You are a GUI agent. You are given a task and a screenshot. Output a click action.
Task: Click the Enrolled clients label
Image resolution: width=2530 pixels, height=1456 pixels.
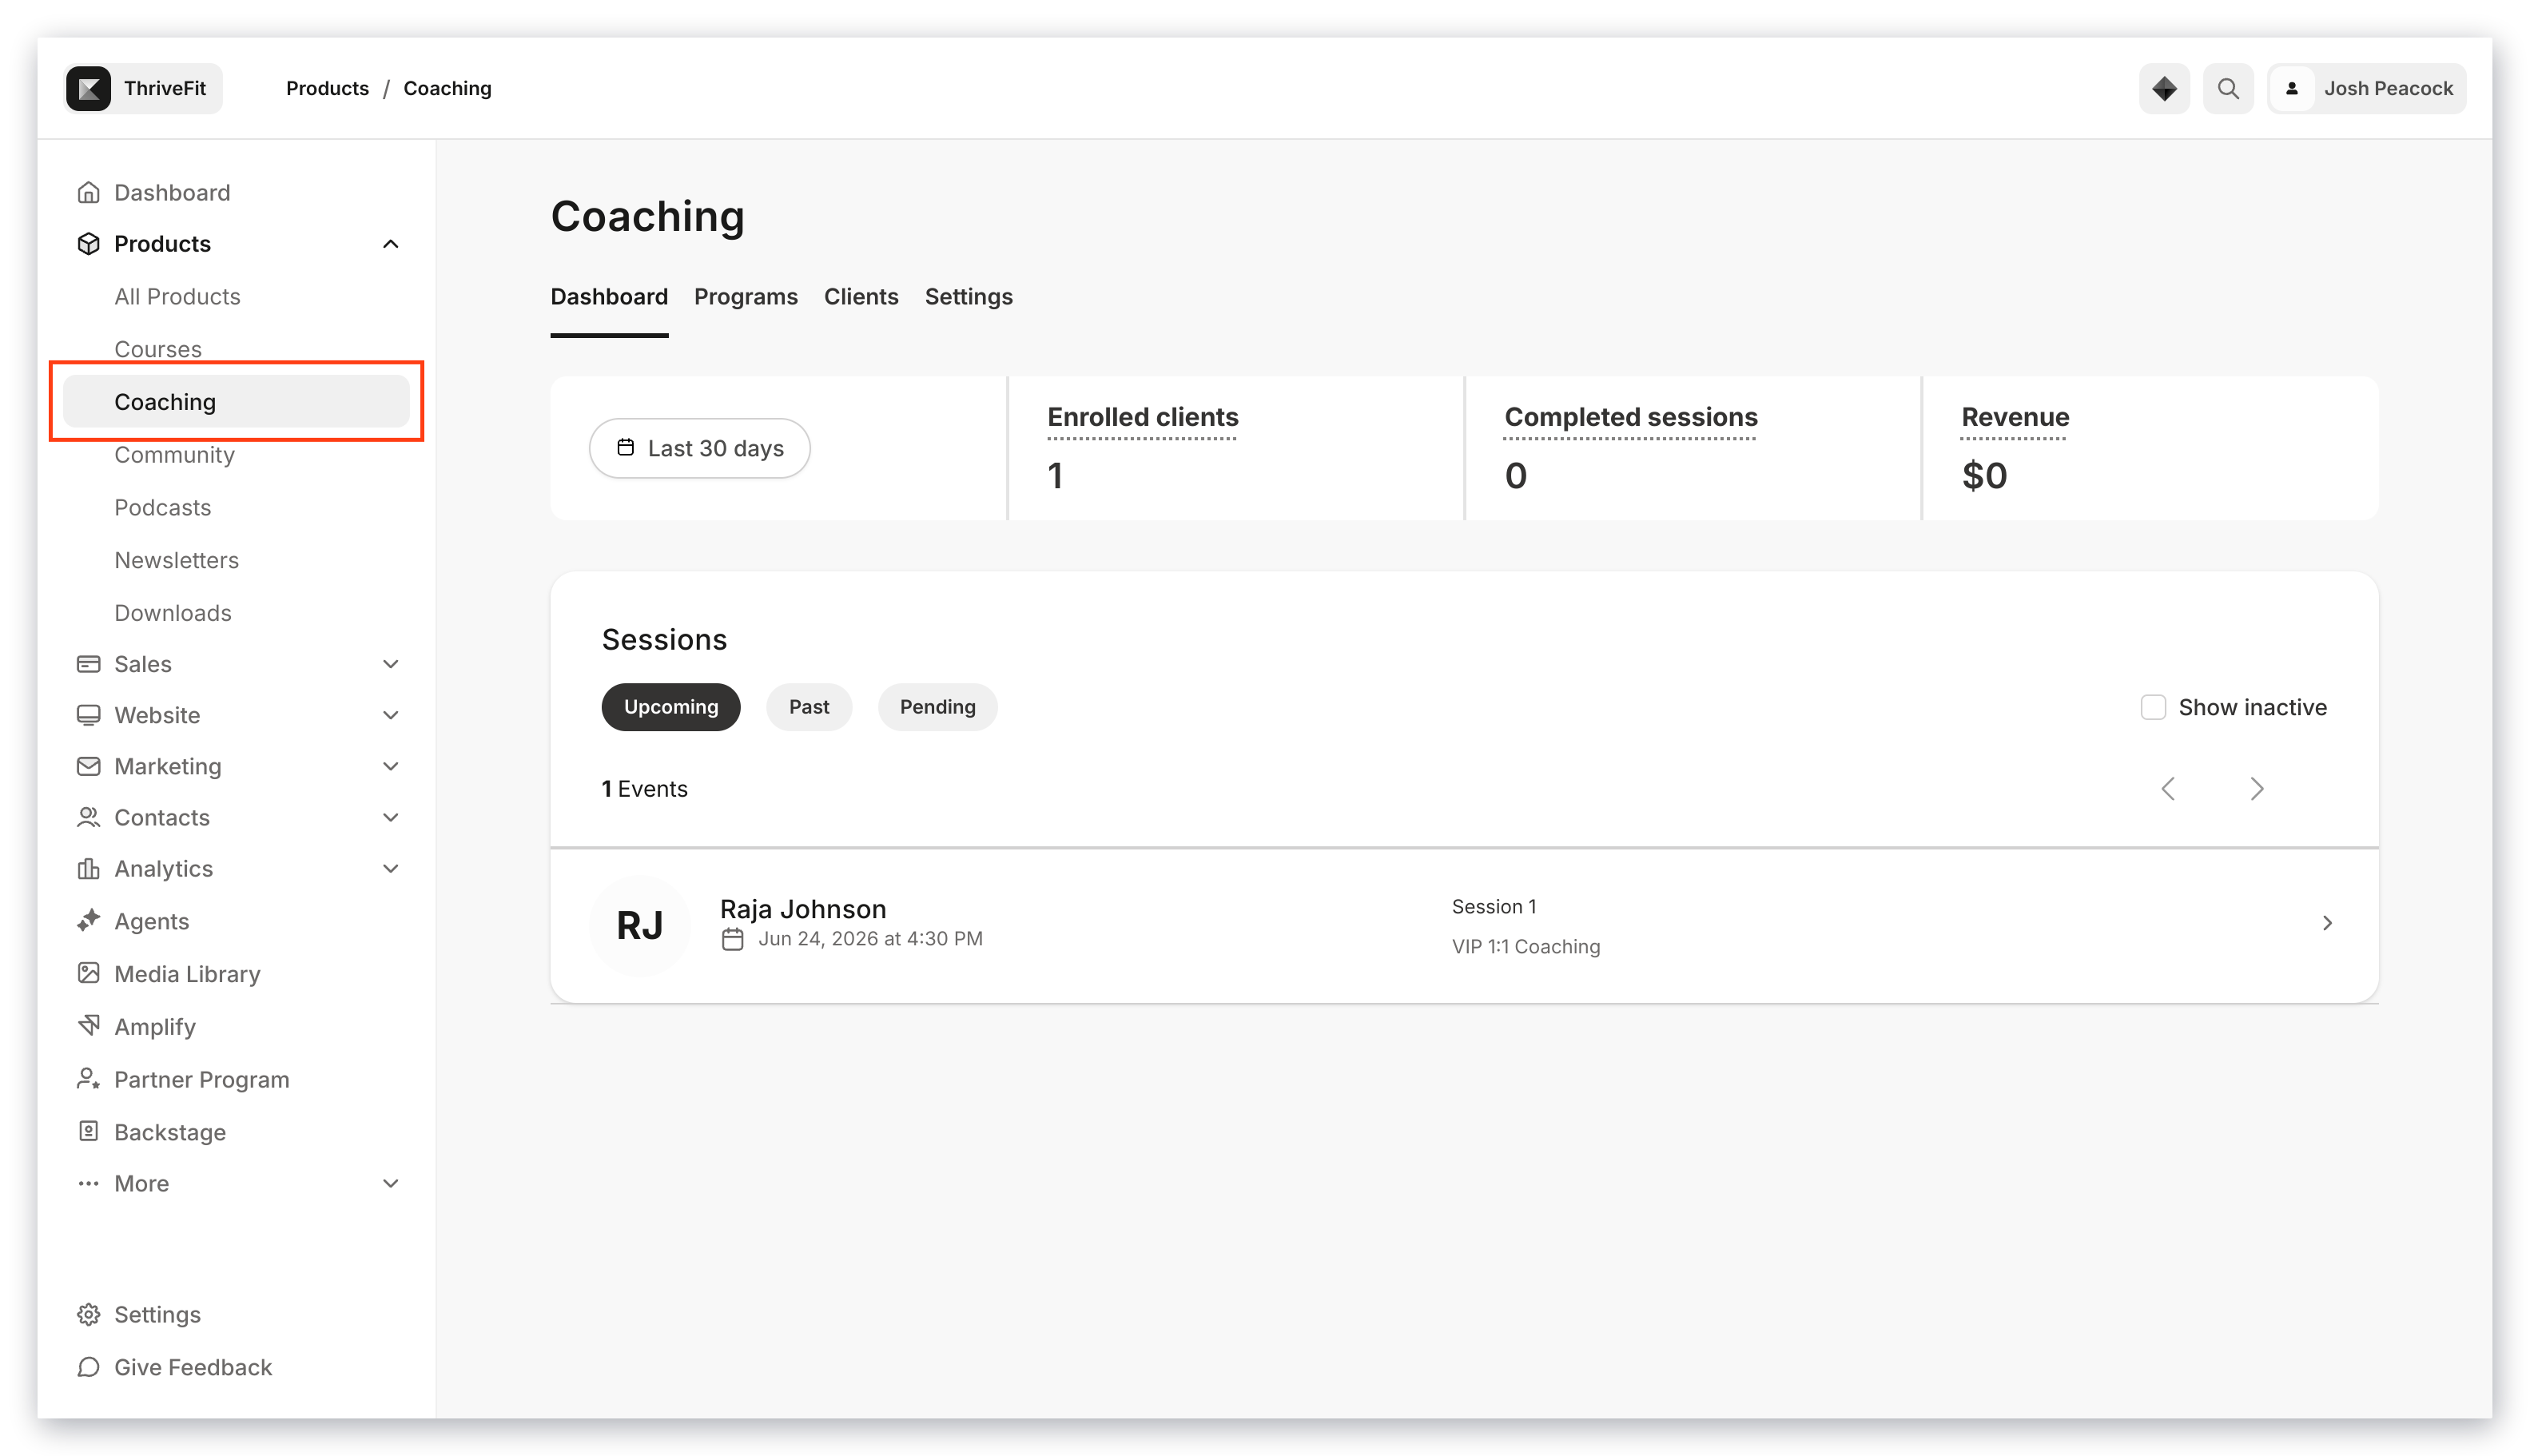coord(1143,417)
